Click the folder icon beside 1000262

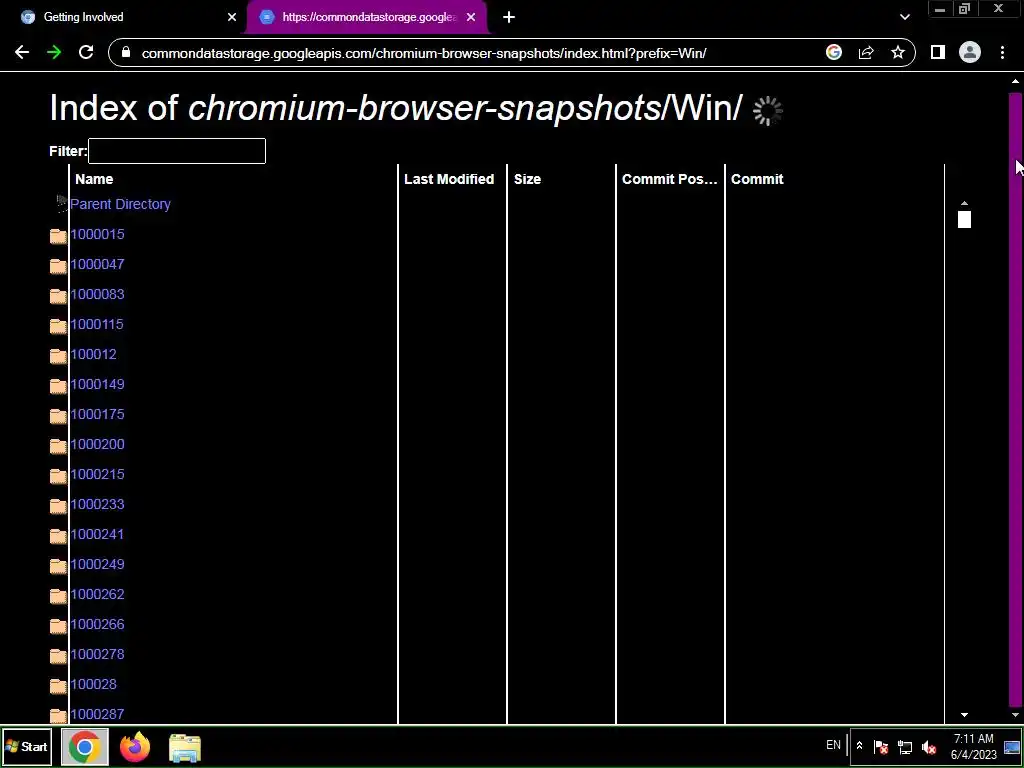coord(58,596)
